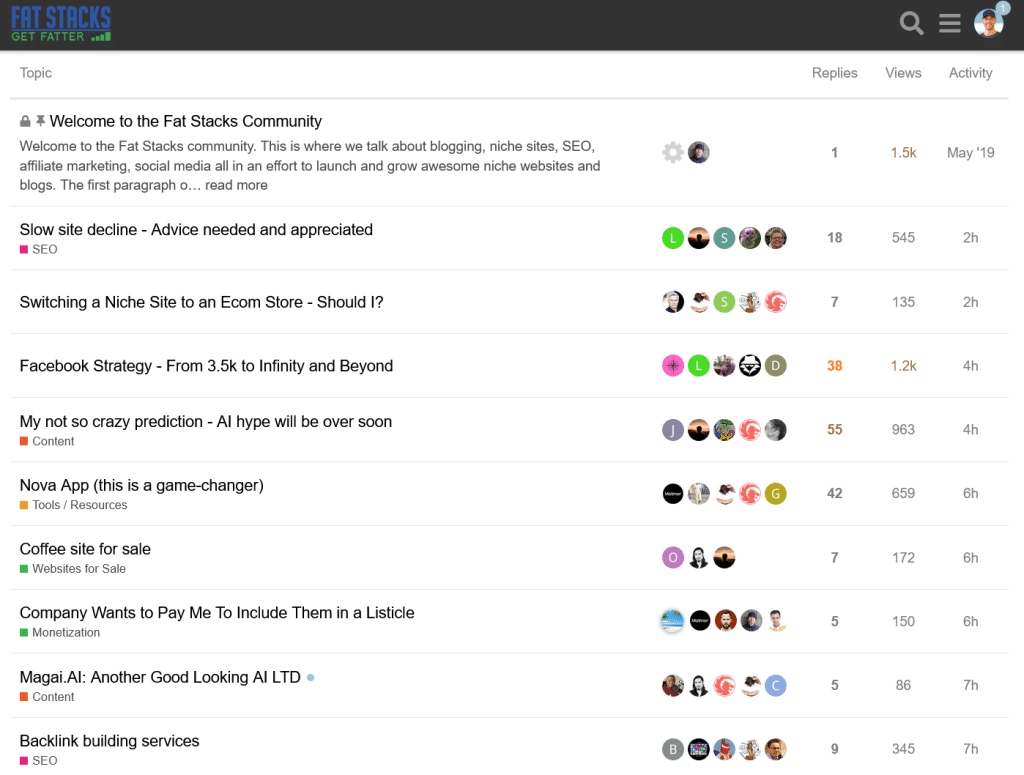Click green L avatar on Slow site decline

tap(673, 238)
